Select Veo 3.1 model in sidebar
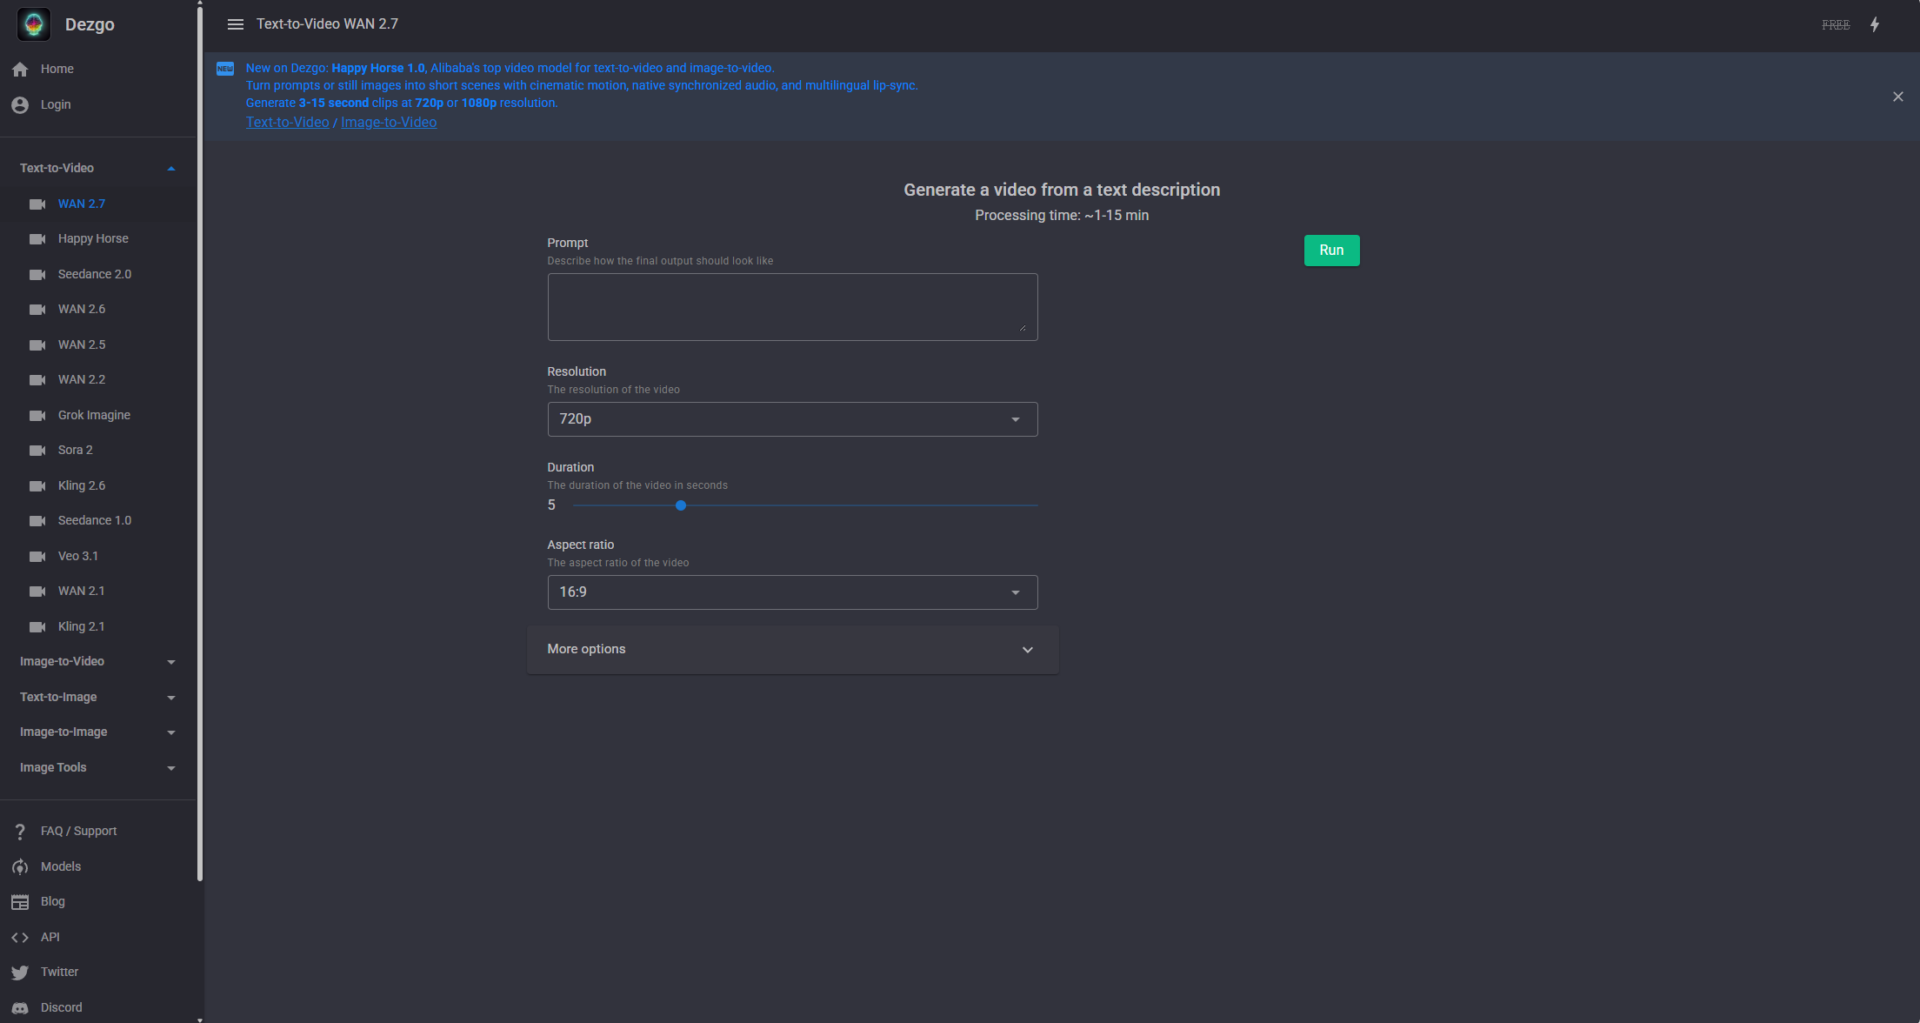The width and height of the screenshot is (1920, 1023). (x=98, y=556)
